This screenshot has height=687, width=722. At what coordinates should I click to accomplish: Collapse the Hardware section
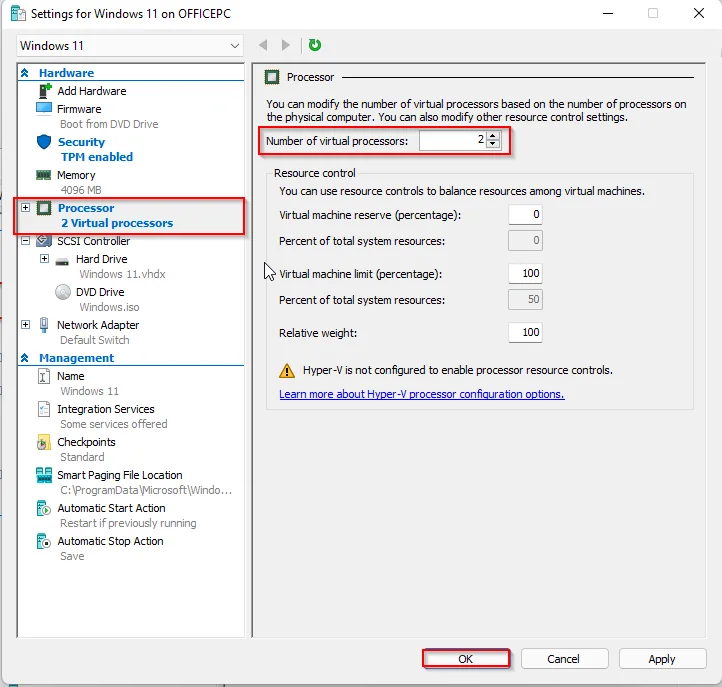click(x=25, y=73)
